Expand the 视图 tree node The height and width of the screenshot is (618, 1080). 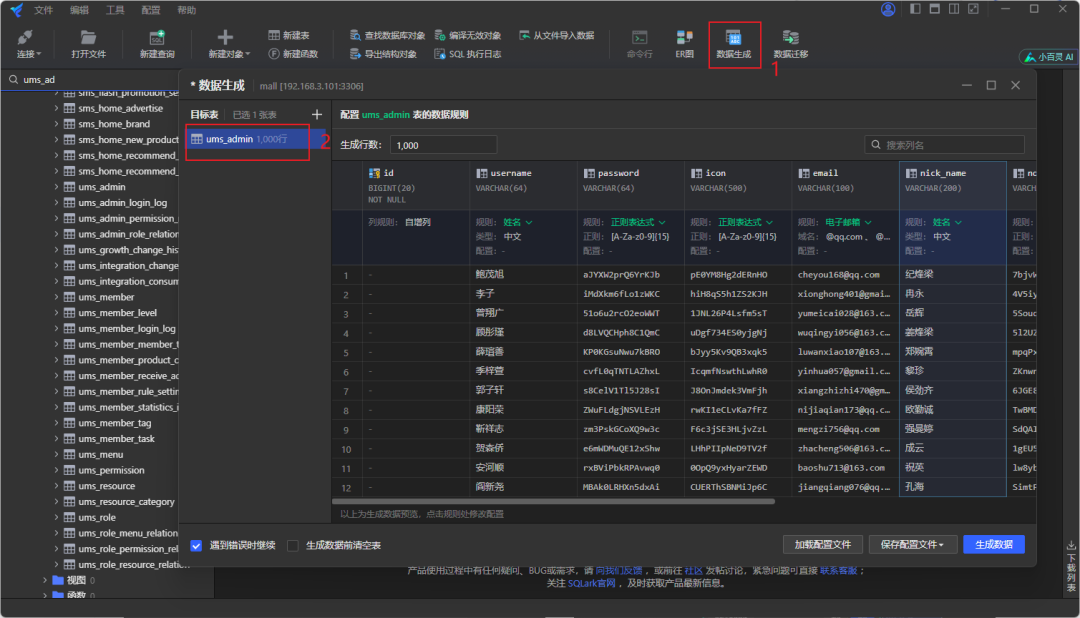[x=44, y=580]
